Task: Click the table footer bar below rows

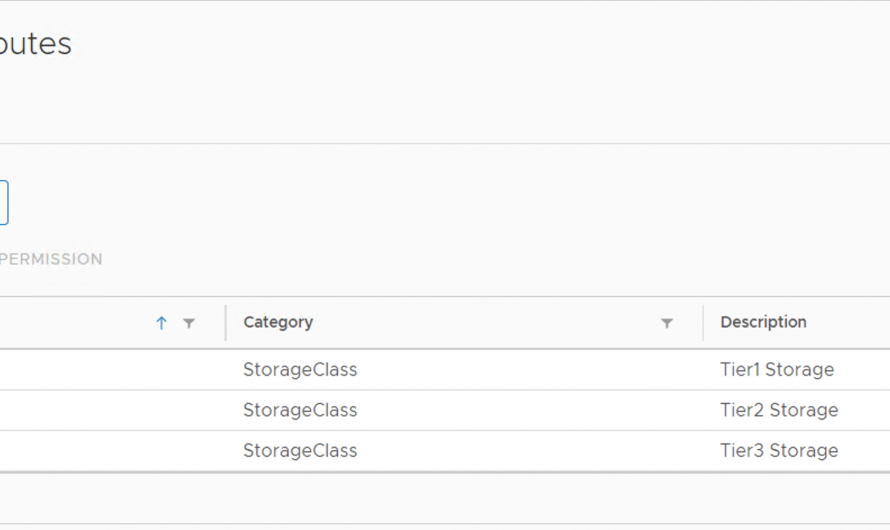Action: point(445,497)
